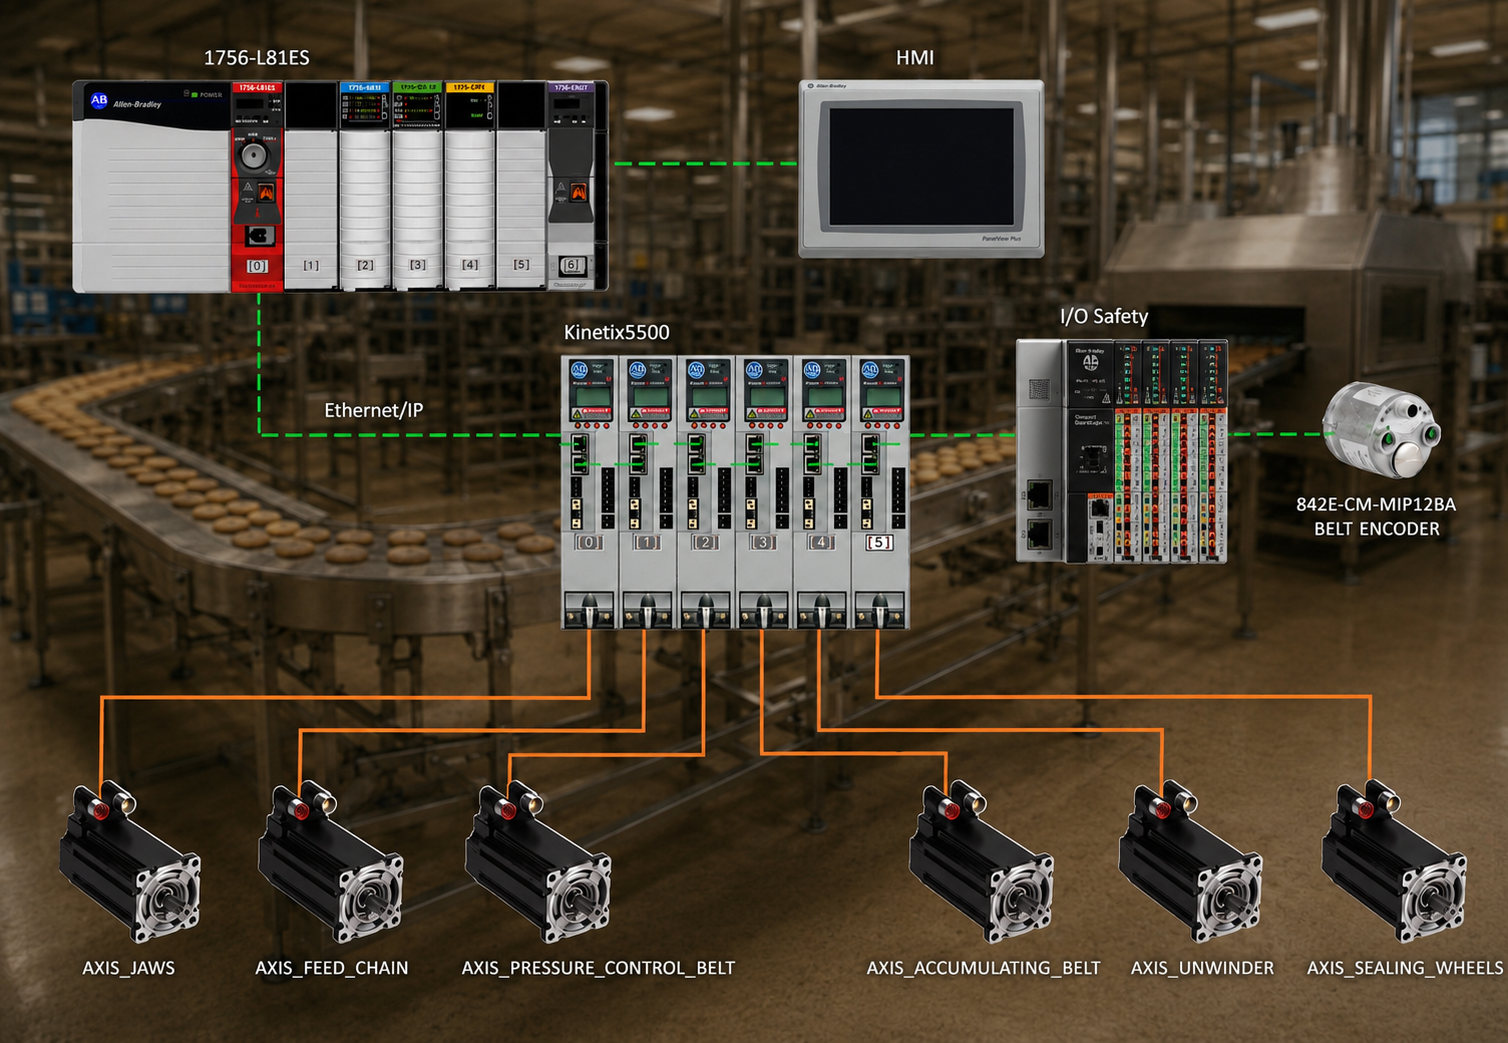Select the 'AXIS_ACCUMULATING_BELT' text label

(x=983, y=968)
